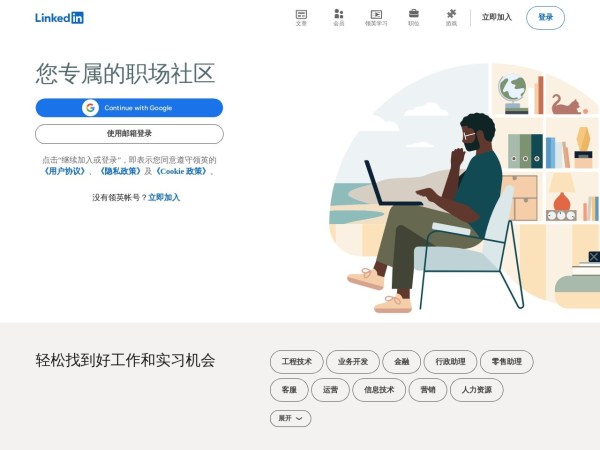This screenshot has width=600, height=450.
Task: Open the Members (会员) nav icon
Action: pyautogui.click(x=339, y=18)
